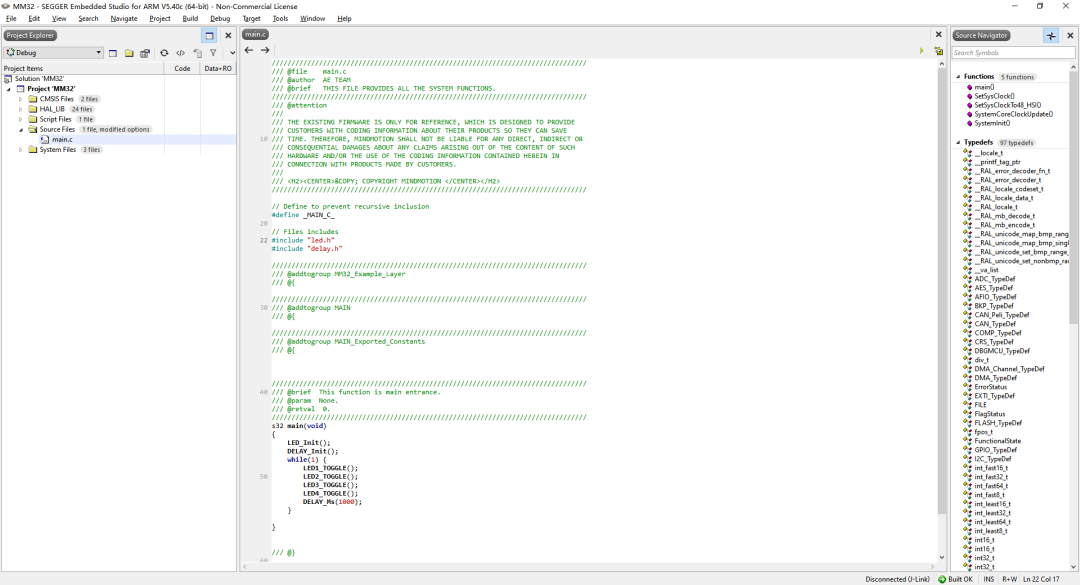The image size is (1080, 585).
Task: Open the Debug build configuration dropdown
Action: (x=53, y=52)
